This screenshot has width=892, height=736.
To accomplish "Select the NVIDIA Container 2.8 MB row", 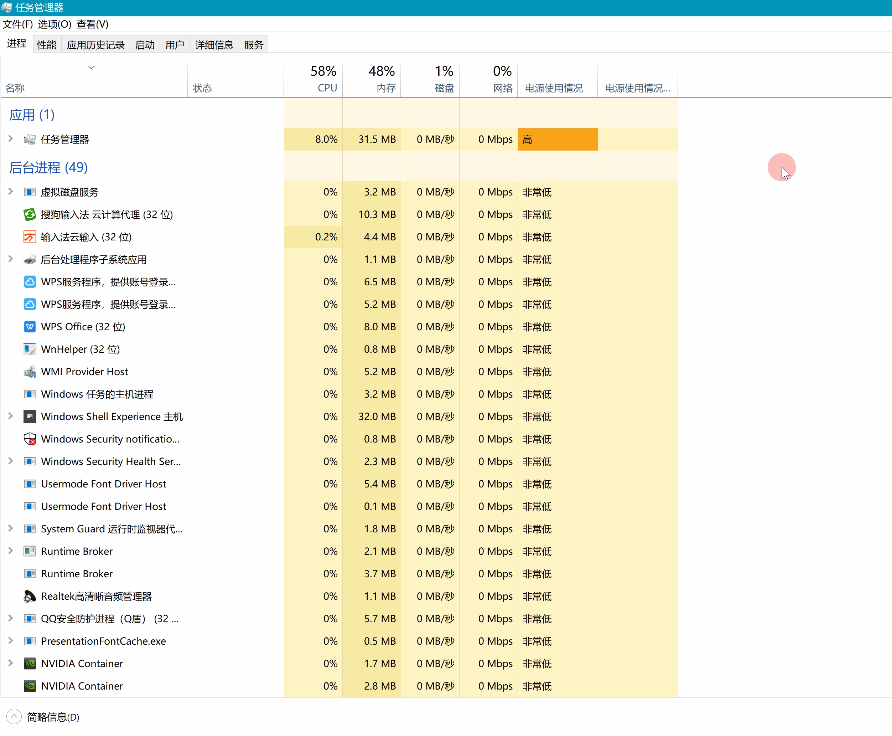I will [x=339, y=686].
